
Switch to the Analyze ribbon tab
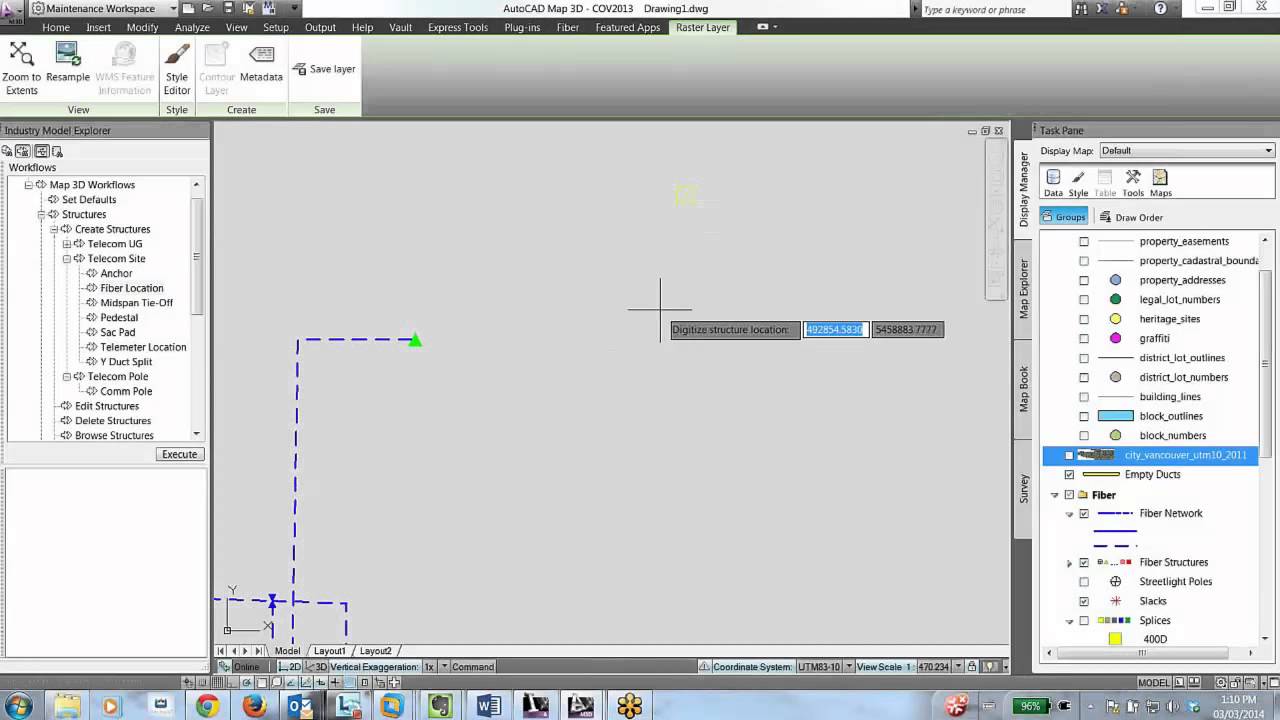pyautogui.click(x=192, y=28)
